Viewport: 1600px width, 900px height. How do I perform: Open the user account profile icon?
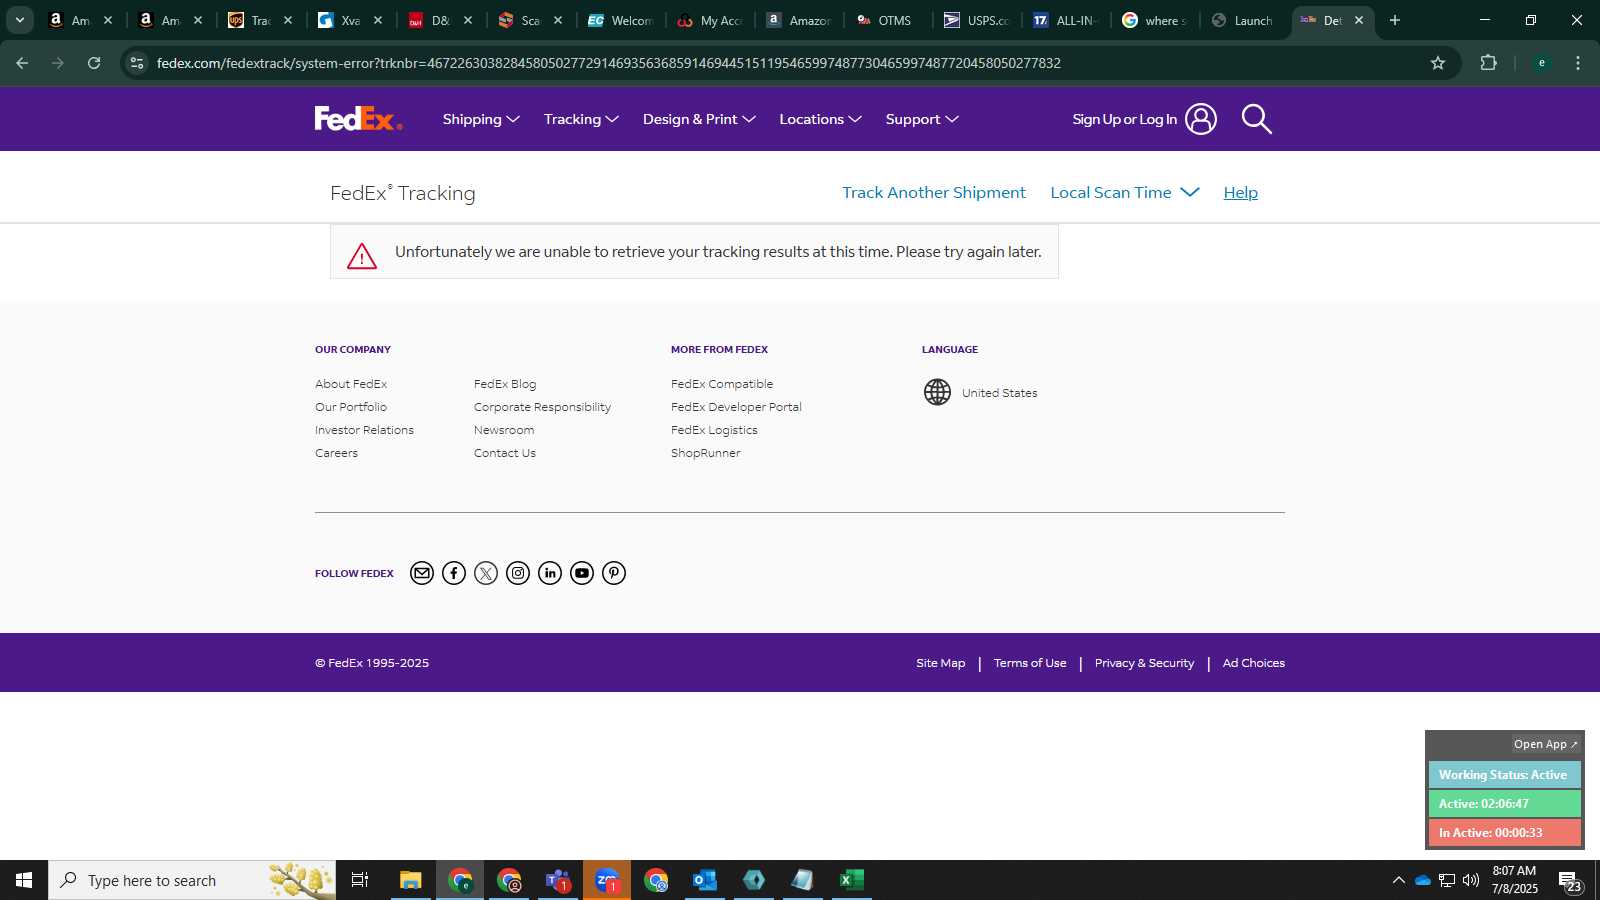1201,119
